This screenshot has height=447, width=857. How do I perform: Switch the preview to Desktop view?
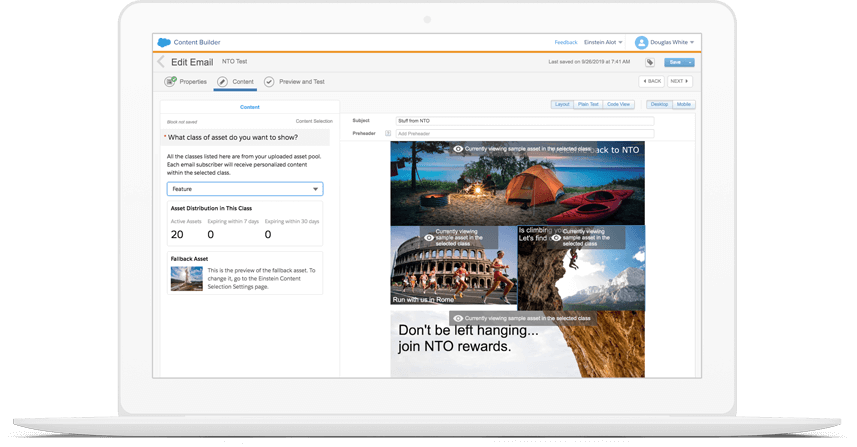659,104
